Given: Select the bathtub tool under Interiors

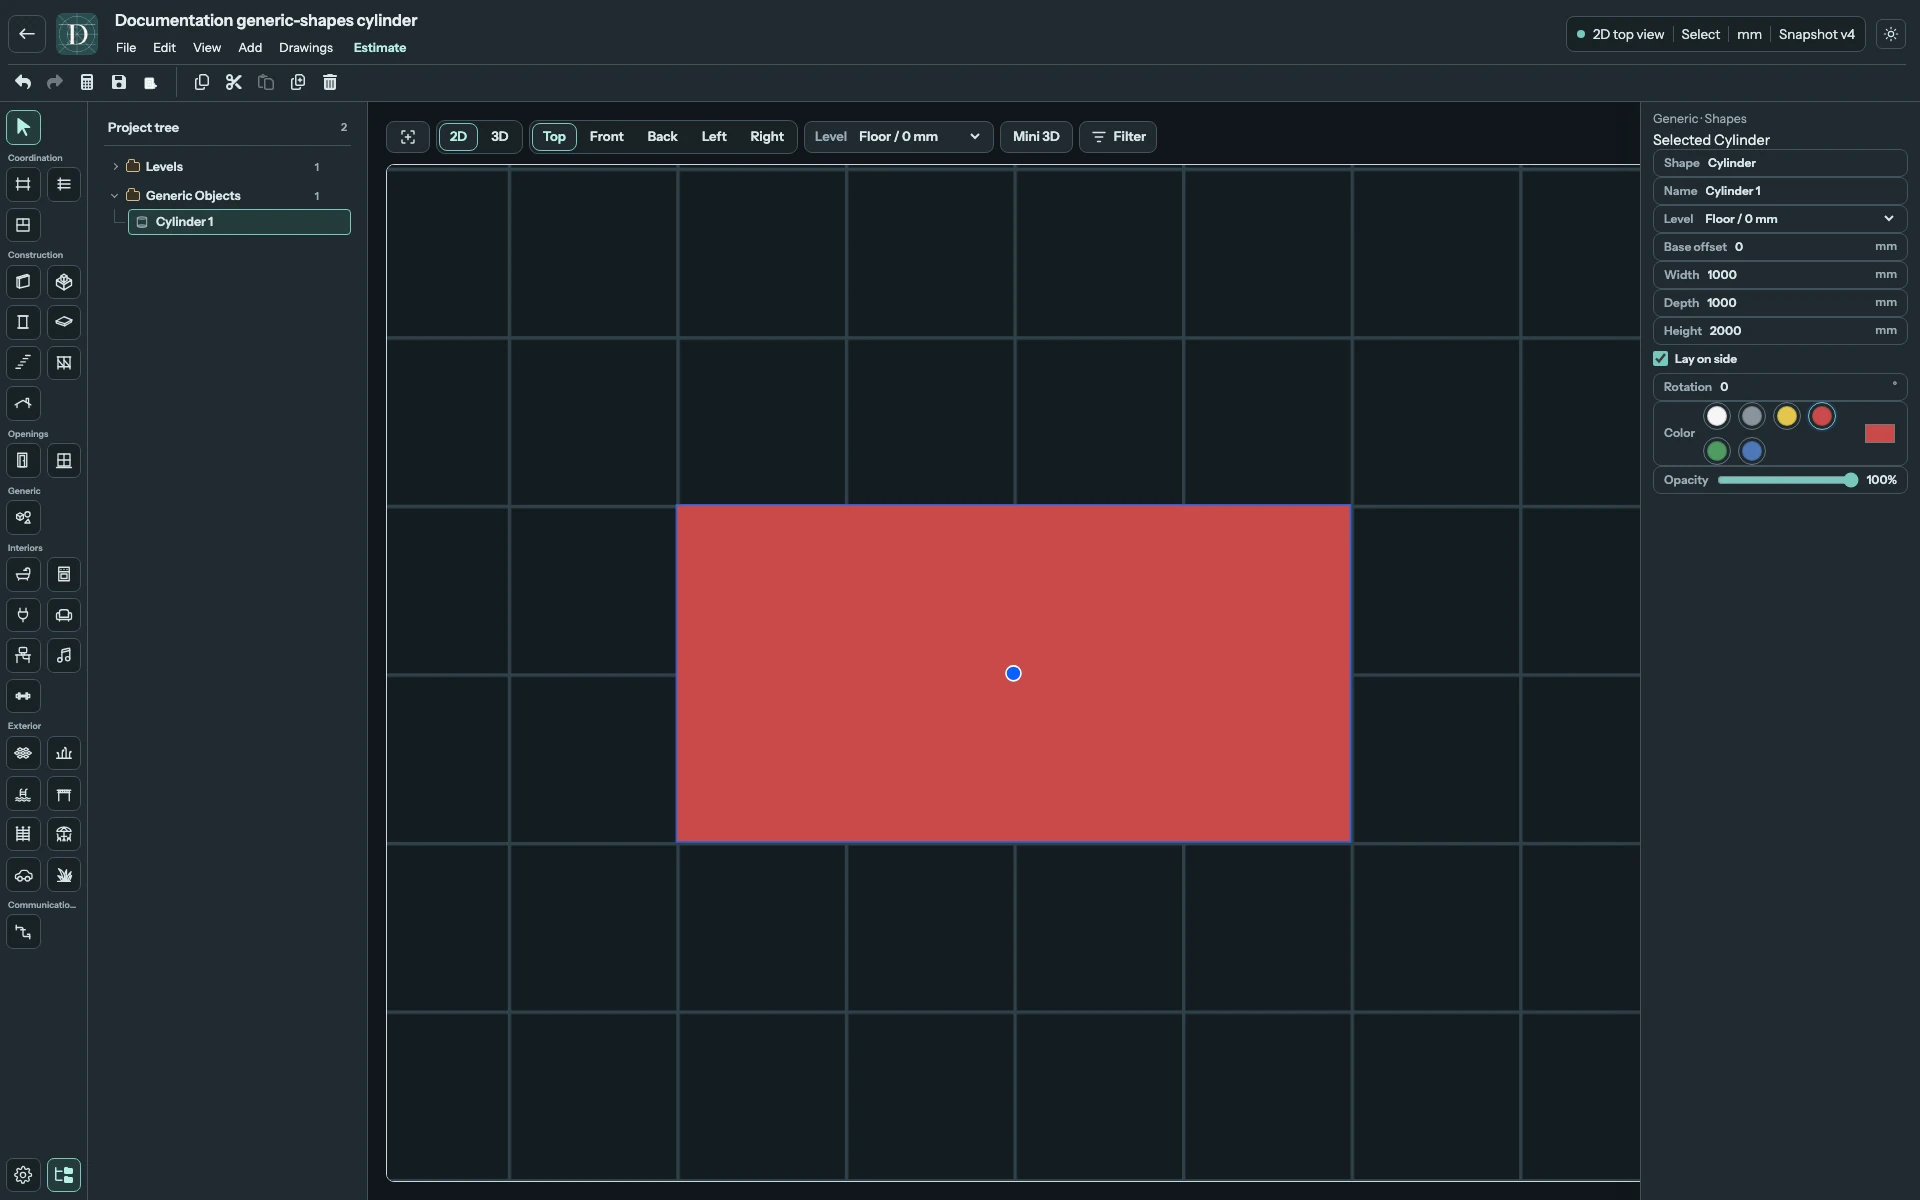Looking at the screenshot, I should 23,575.
